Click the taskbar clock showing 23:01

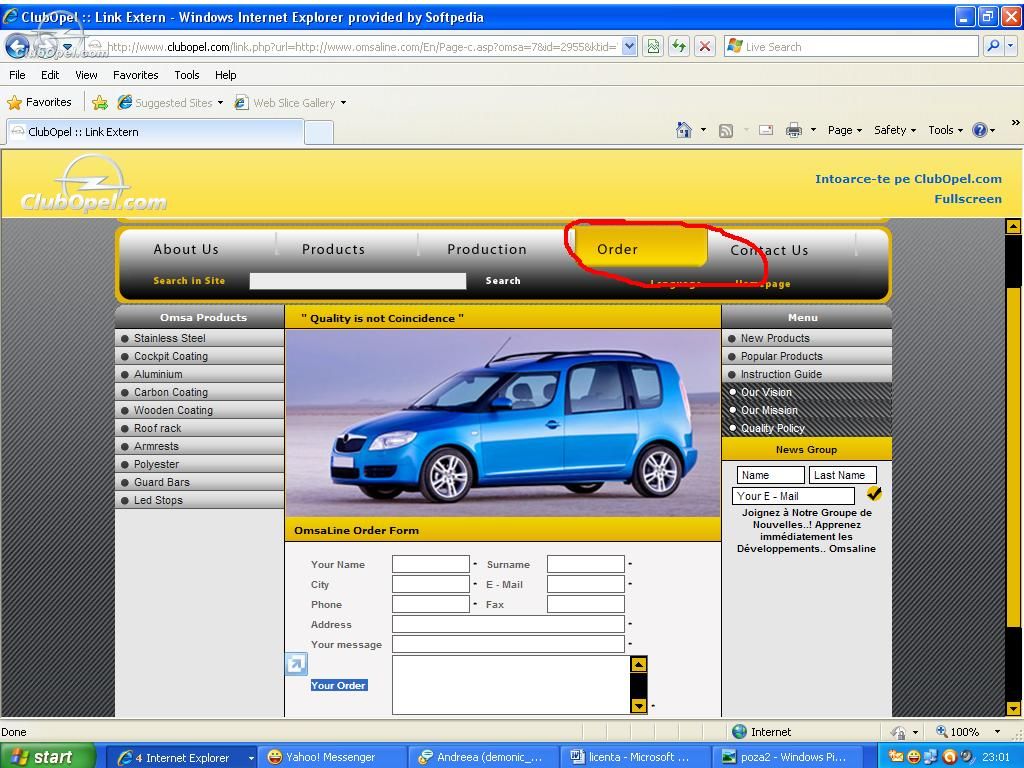click(x=995, y=757)
